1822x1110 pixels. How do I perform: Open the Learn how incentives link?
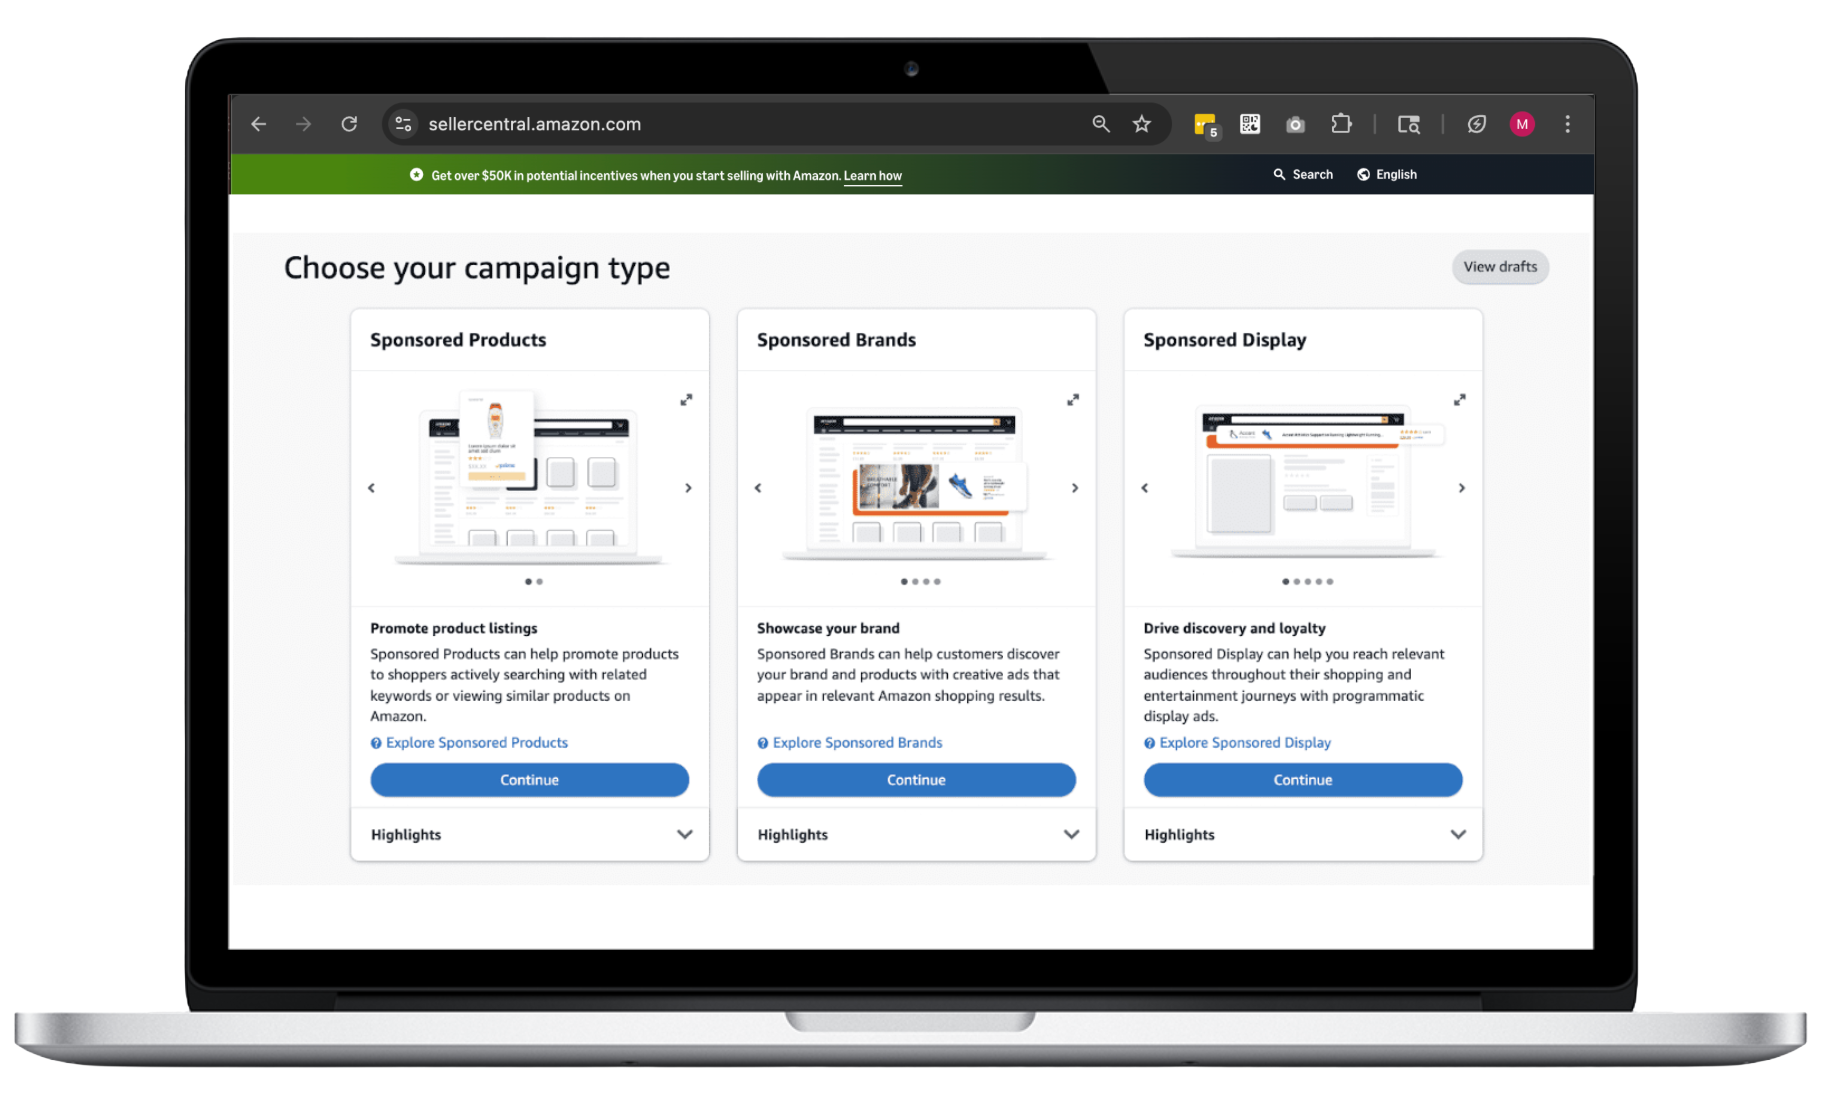872,175
